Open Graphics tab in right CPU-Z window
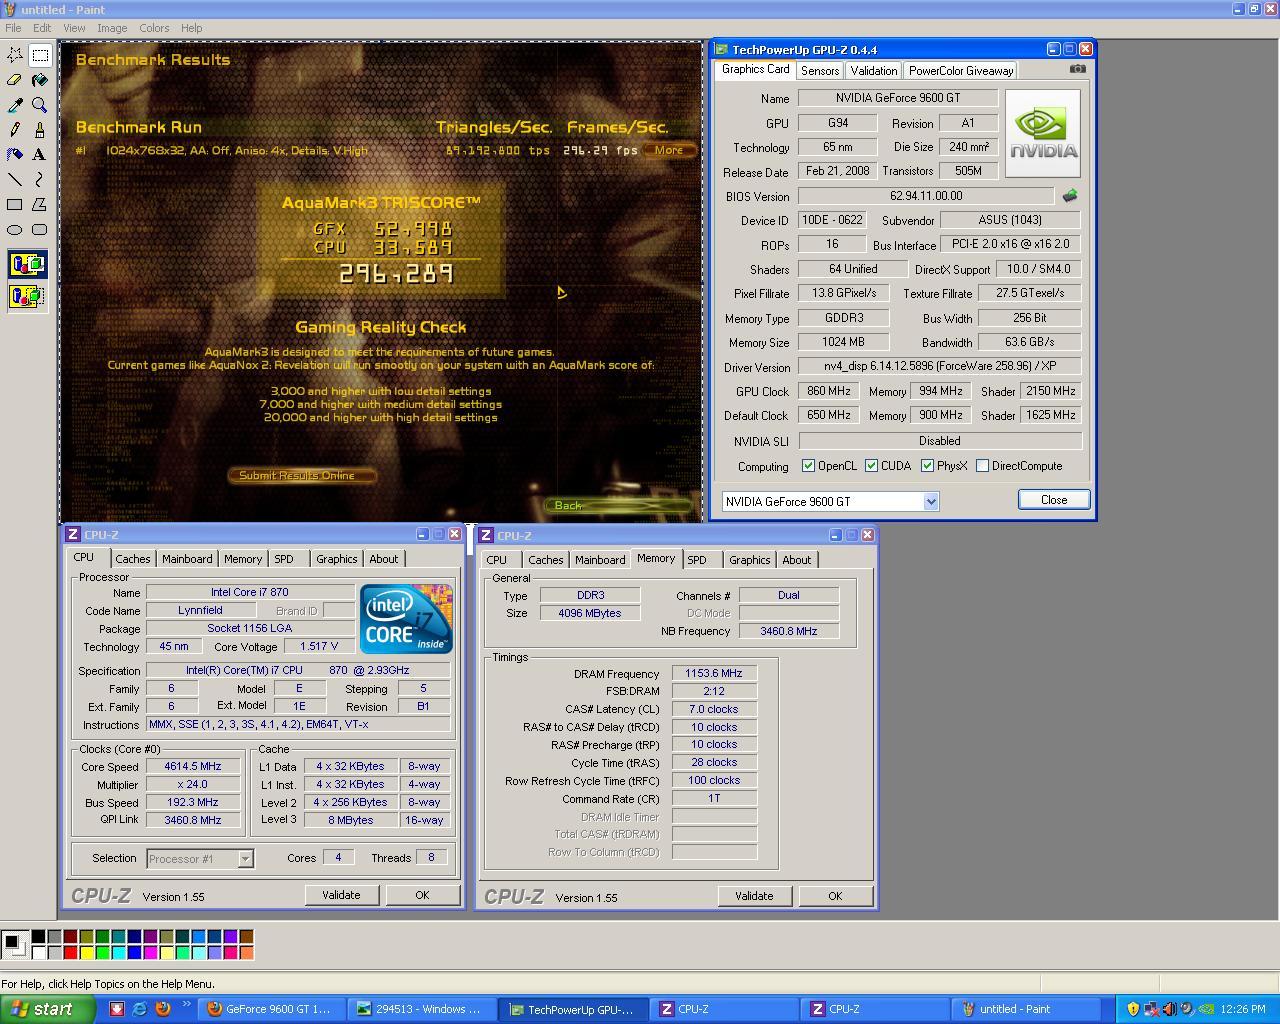The width and height of the screenshot is (1280, 1024). (x=749, y=560)
